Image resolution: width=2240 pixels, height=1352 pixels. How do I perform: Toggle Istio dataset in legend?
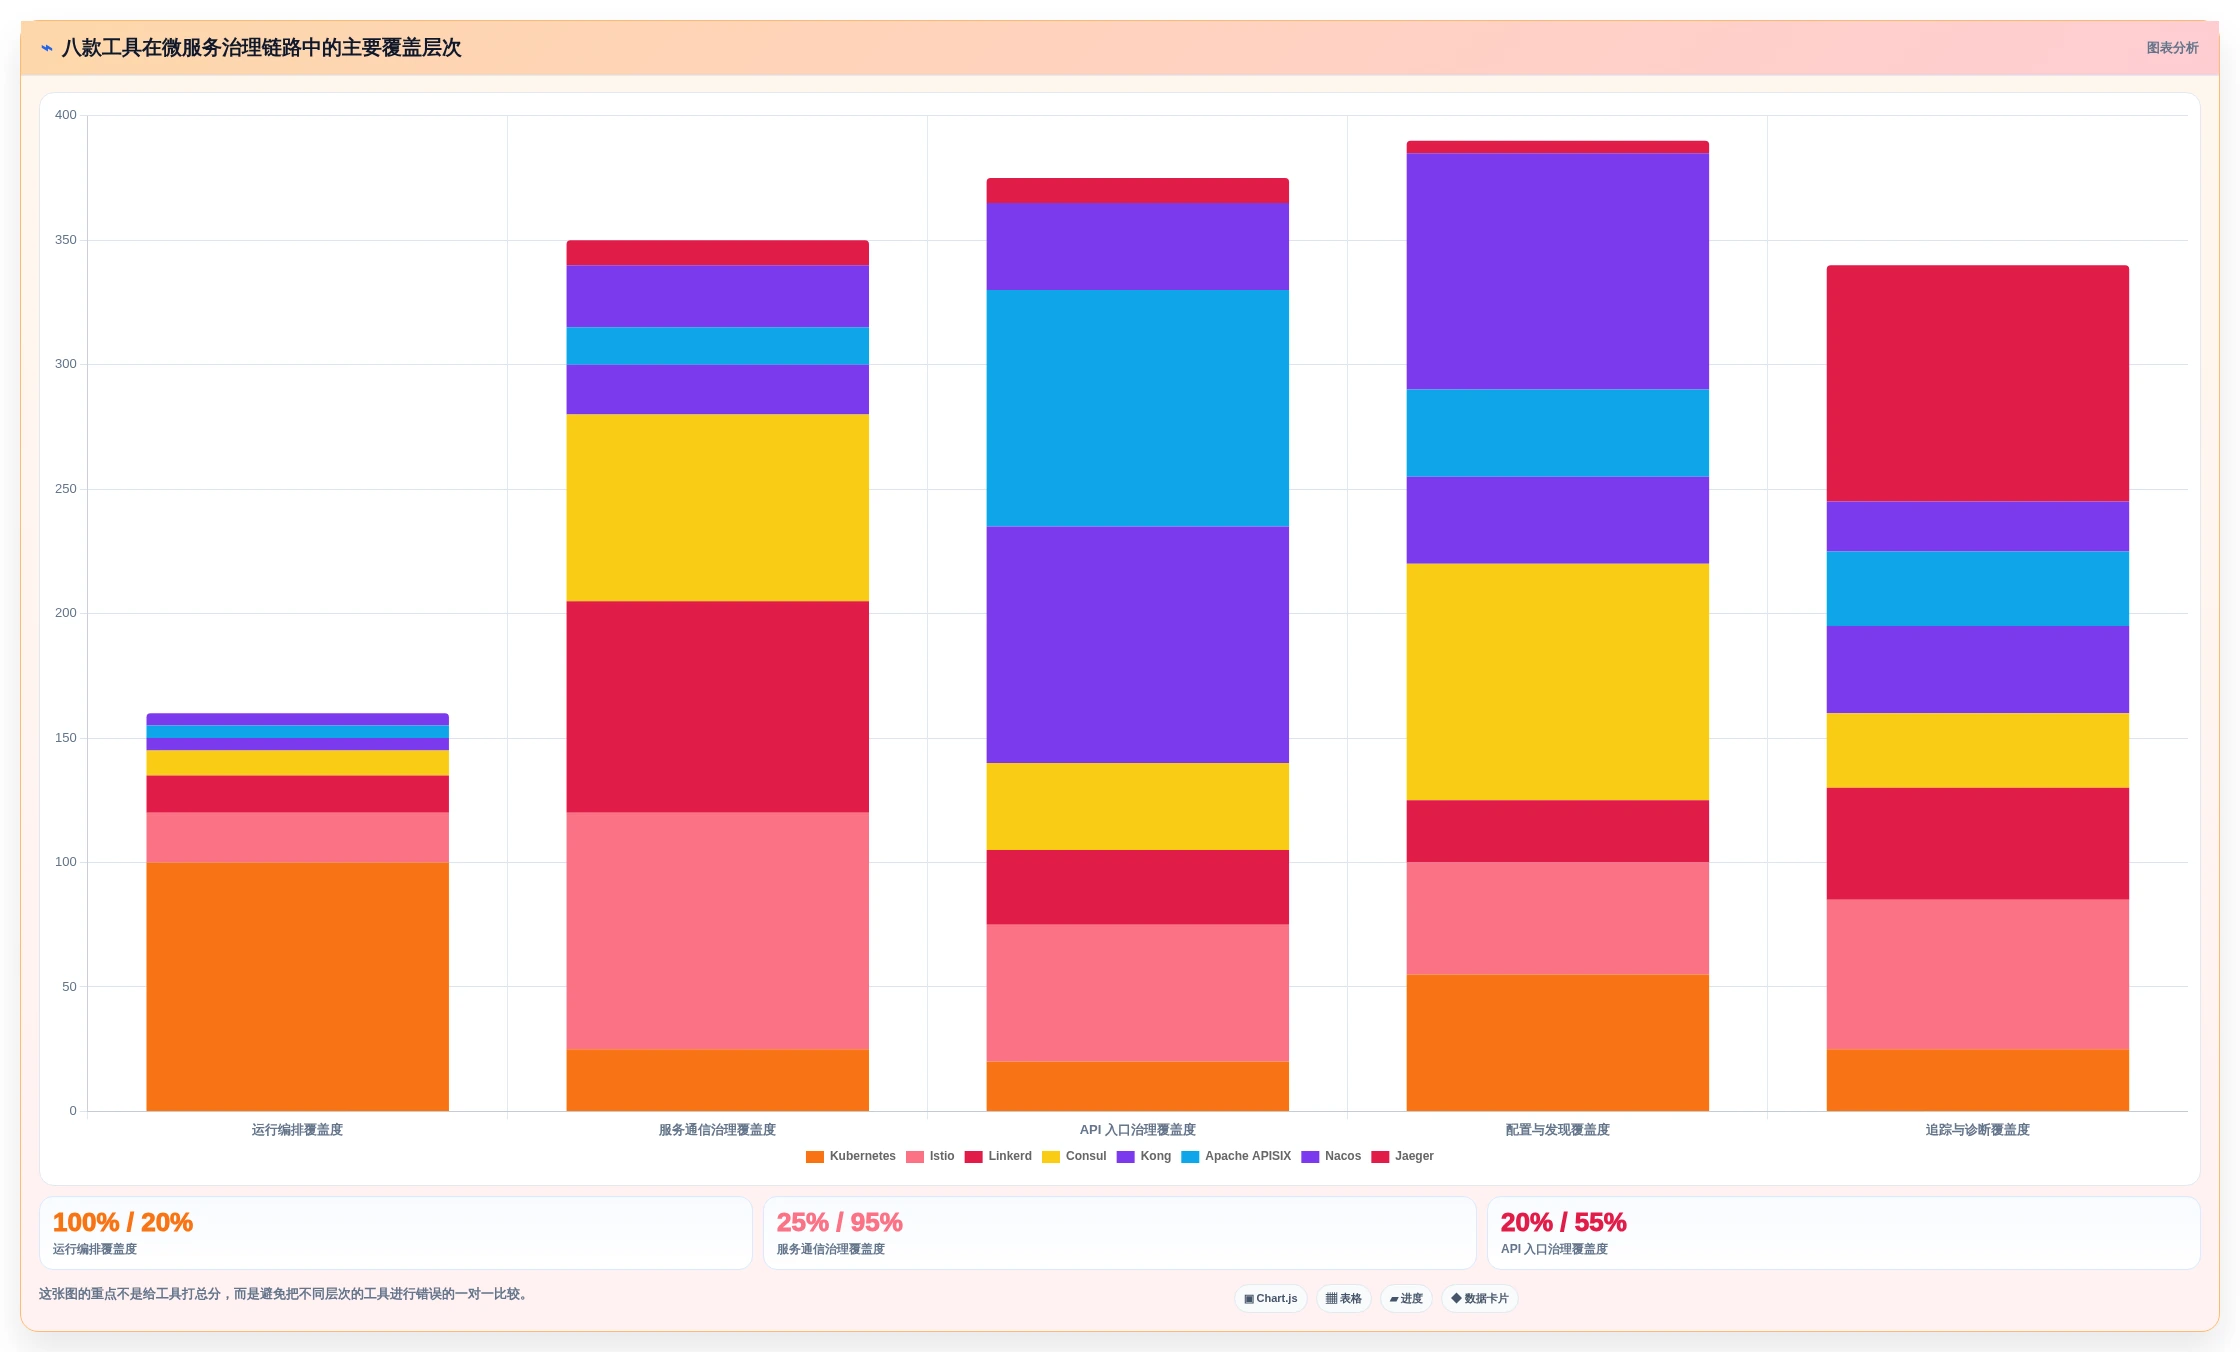(930, 1157)
